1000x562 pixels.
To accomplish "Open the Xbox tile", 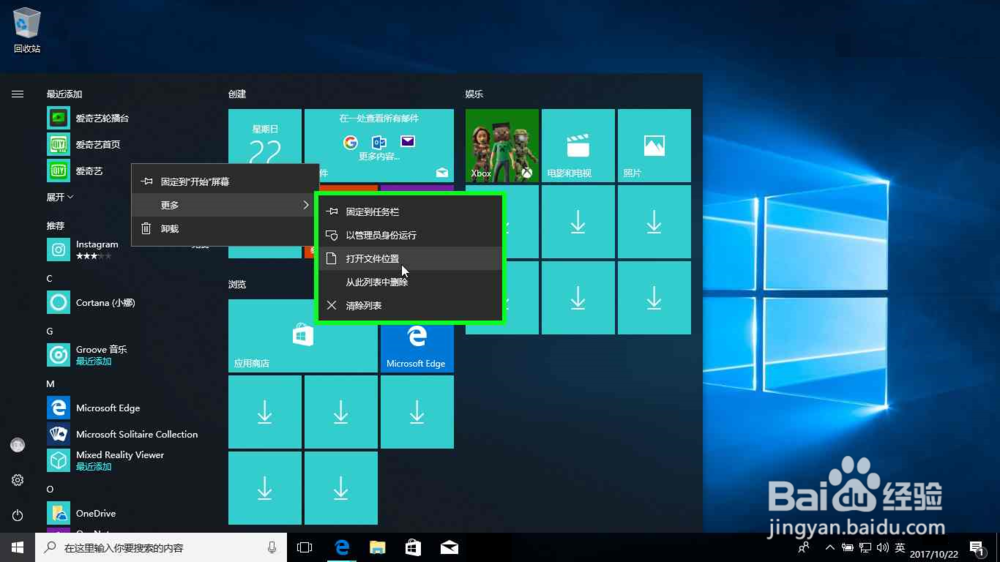I will (x=502, y=145).
